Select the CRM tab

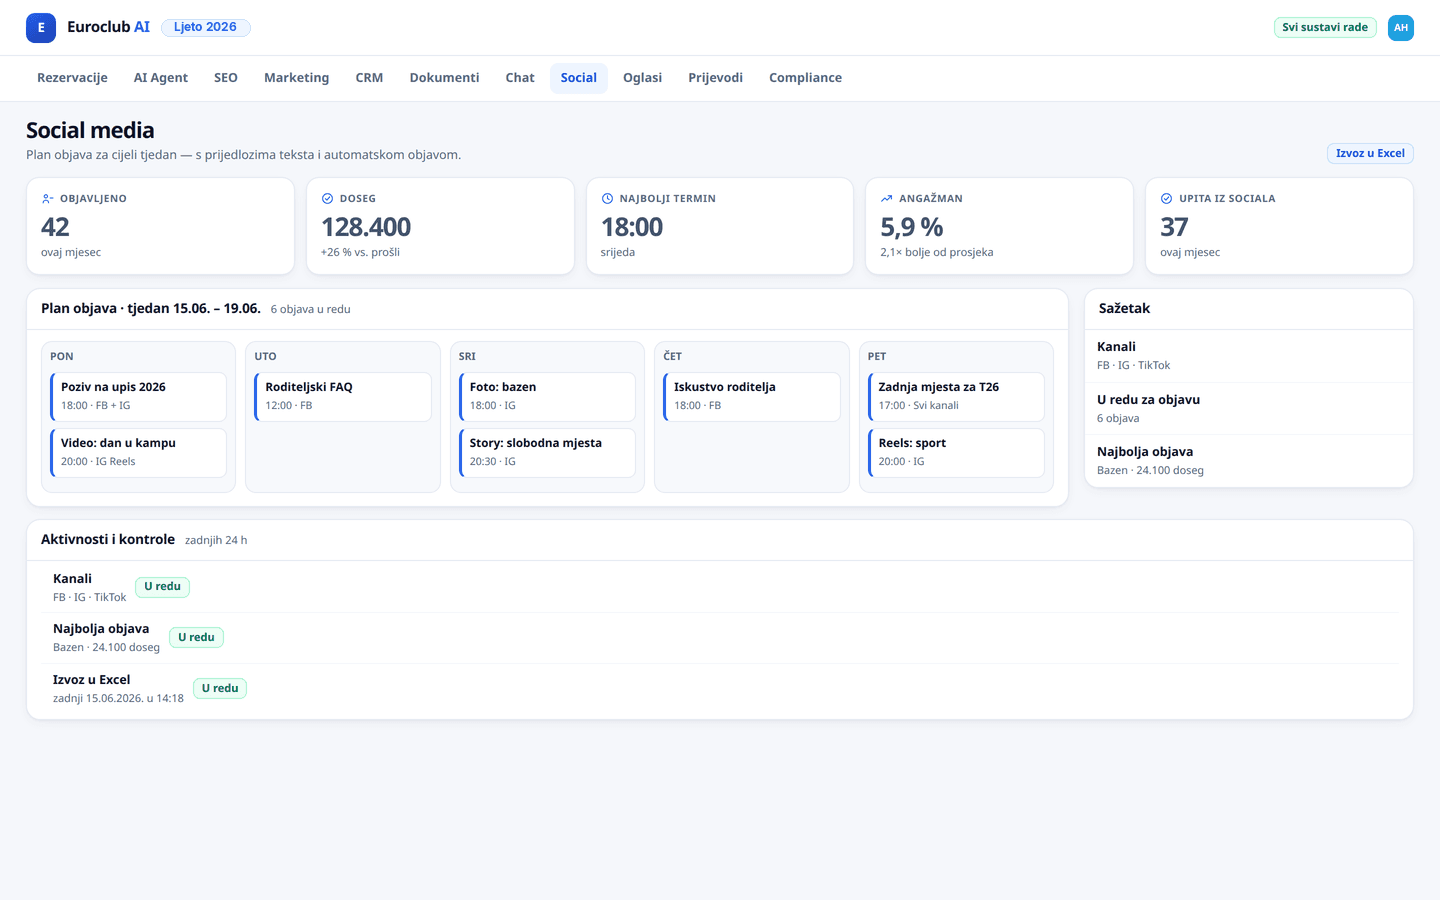point(369,78)
